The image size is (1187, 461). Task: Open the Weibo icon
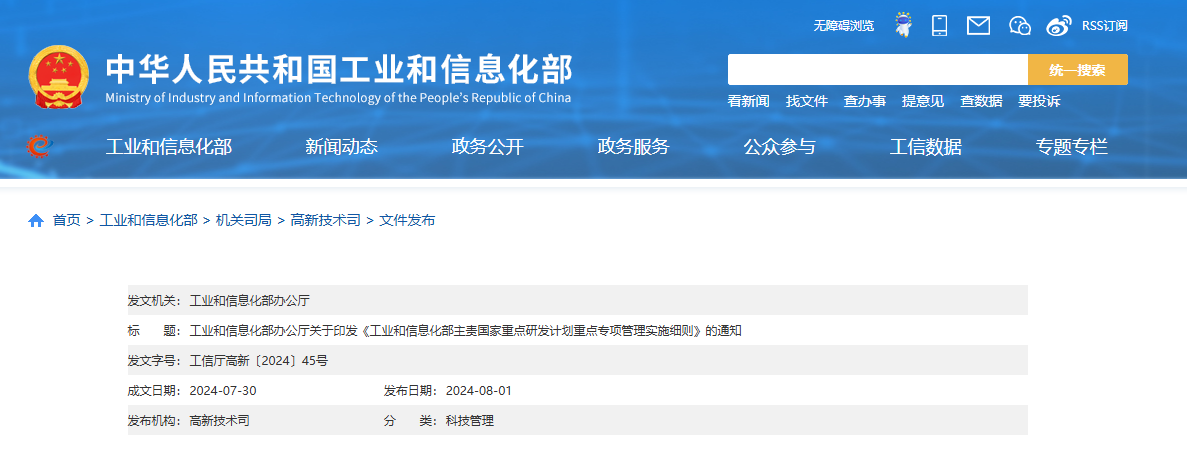click(1059, 26)
